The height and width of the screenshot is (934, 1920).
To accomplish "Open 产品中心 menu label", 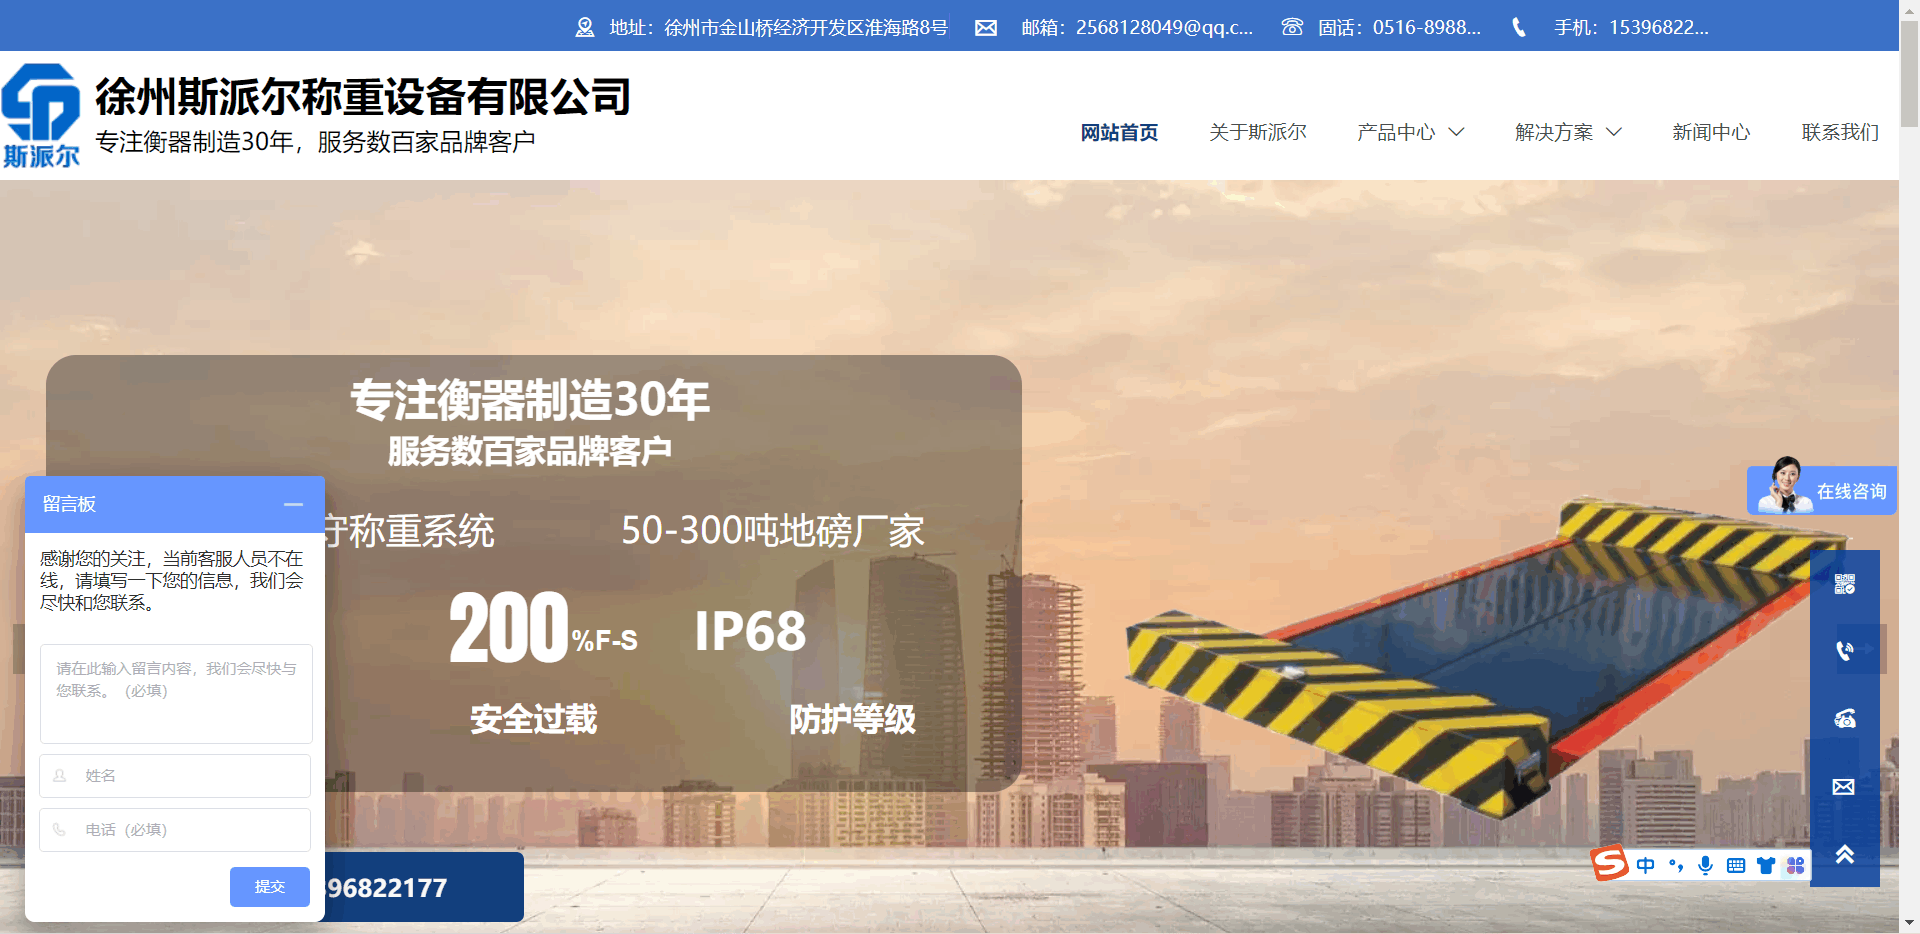I will coord(1396,132).
